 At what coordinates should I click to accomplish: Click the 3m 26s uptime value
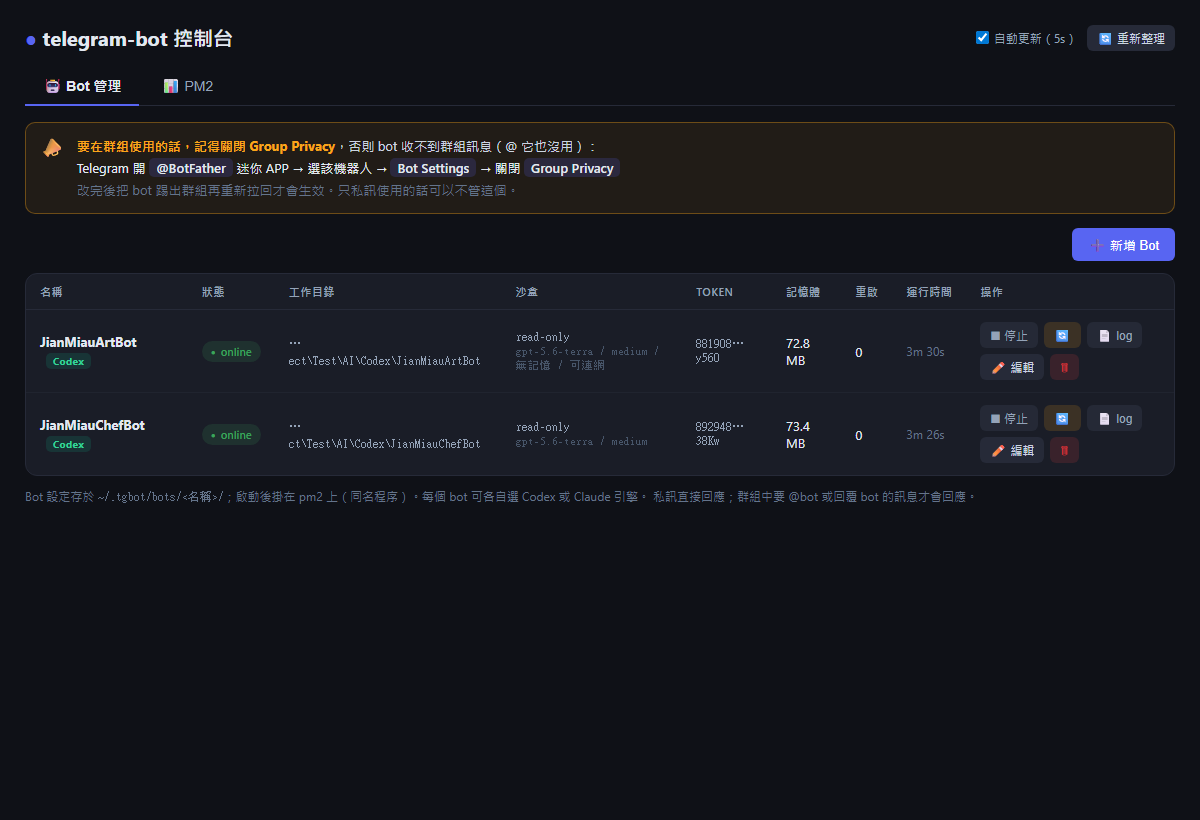(925, 435)
